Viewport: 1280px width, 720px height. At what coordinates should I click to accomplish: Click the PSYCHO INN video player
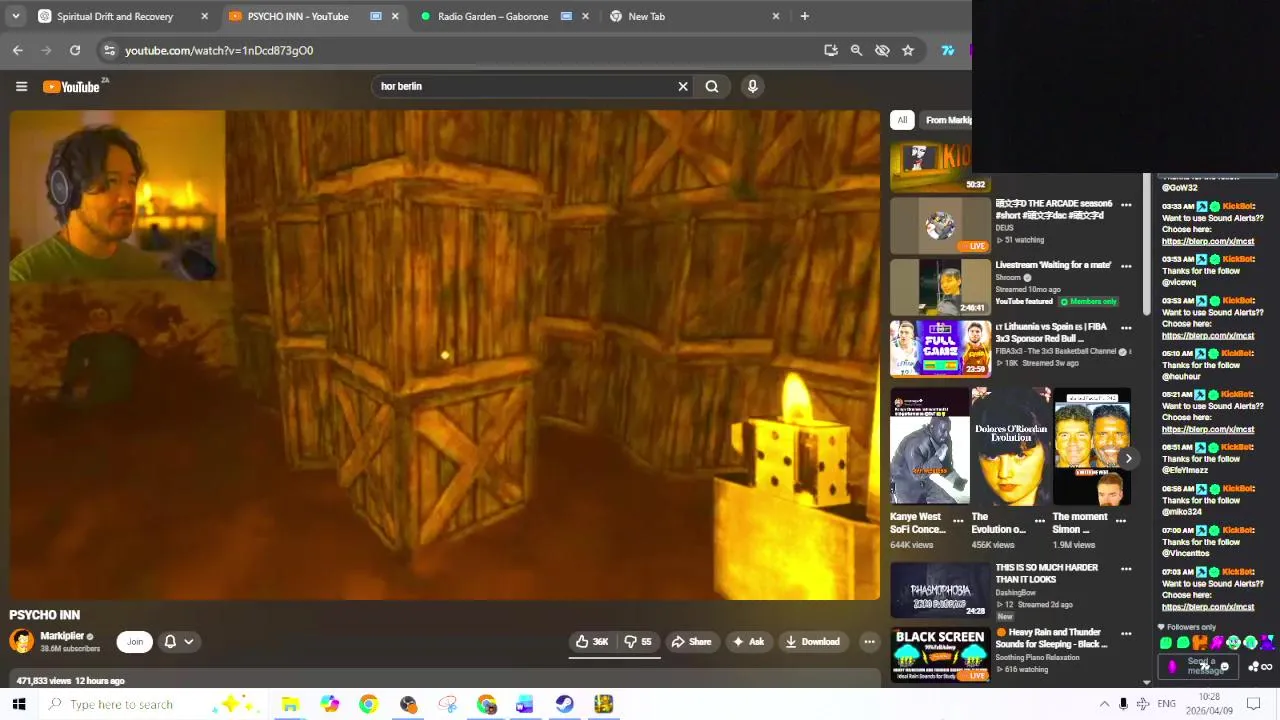coord(445,355)
